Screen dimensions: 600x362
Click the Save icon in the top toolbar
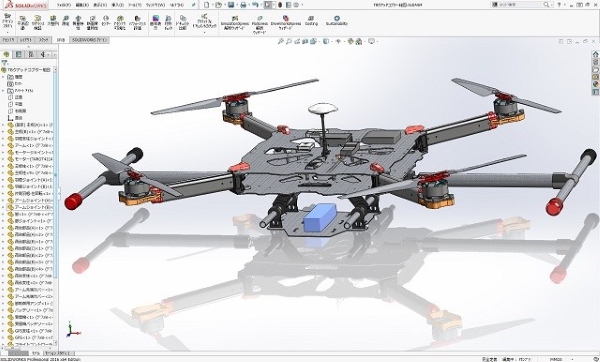231,5
